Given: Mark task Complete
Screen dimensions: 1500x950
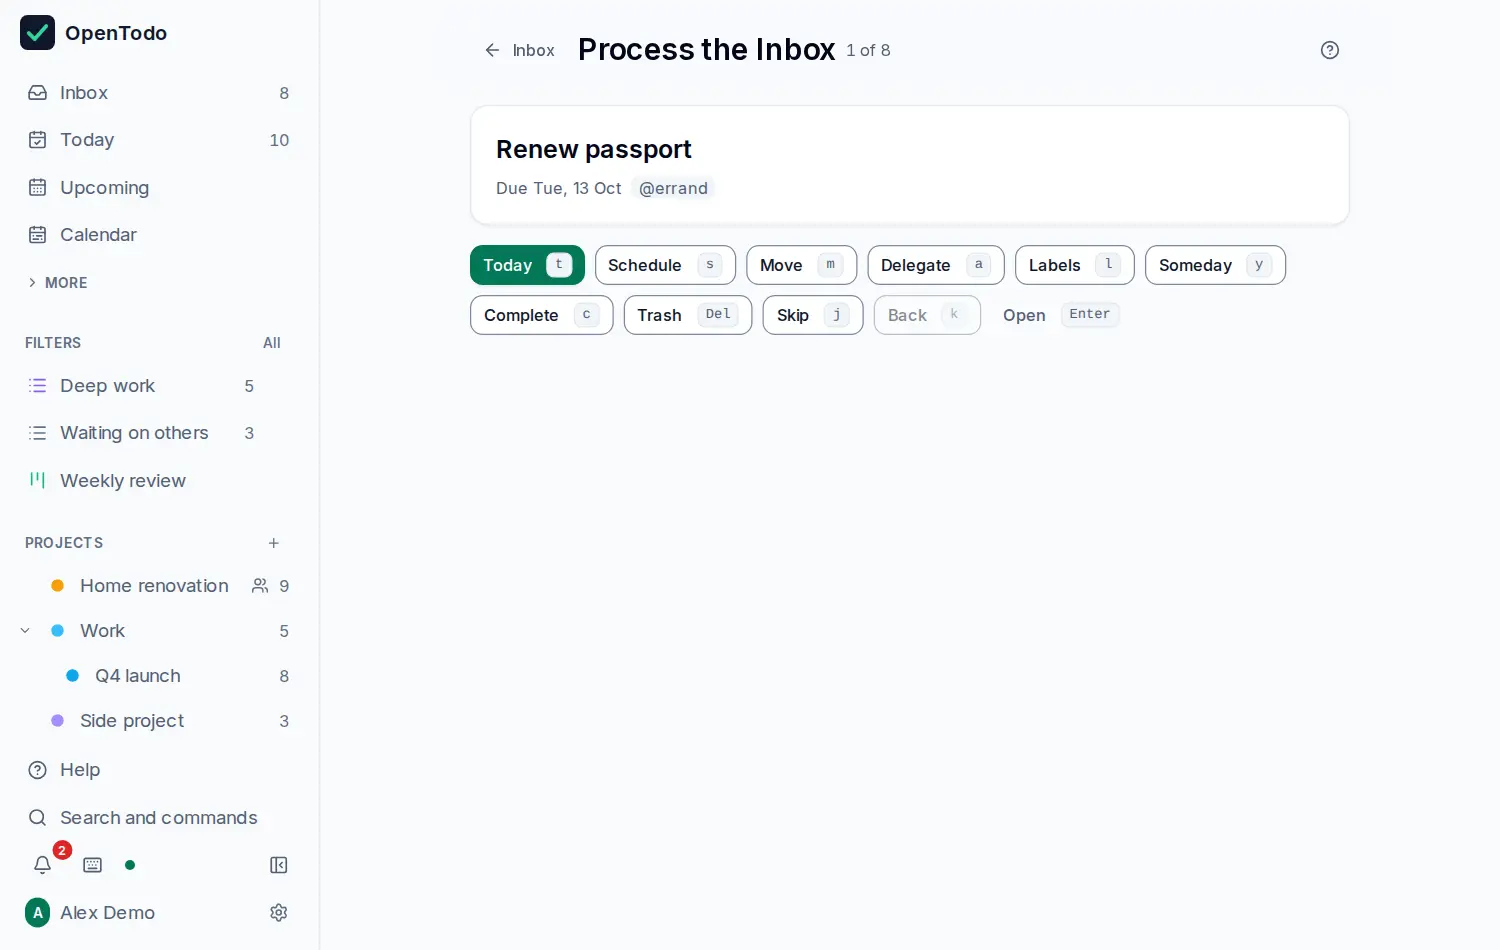Looking at the screenshot, I should tap(541, 315).
